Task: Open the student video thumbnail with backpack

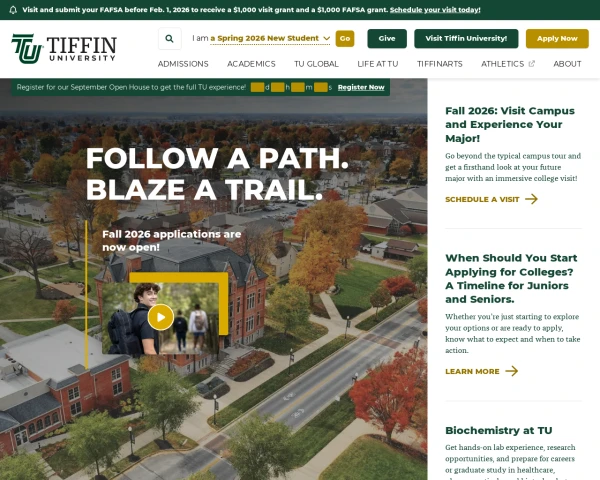Action: (x=160, y=318)
